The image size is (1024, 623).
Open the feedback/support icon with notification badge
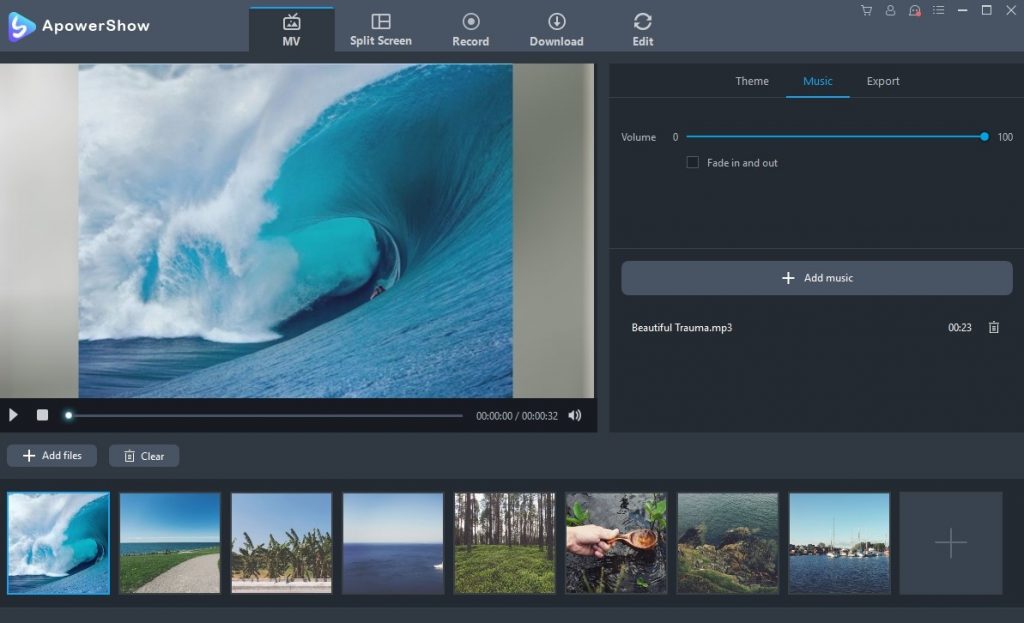click(x=915, y=11)
